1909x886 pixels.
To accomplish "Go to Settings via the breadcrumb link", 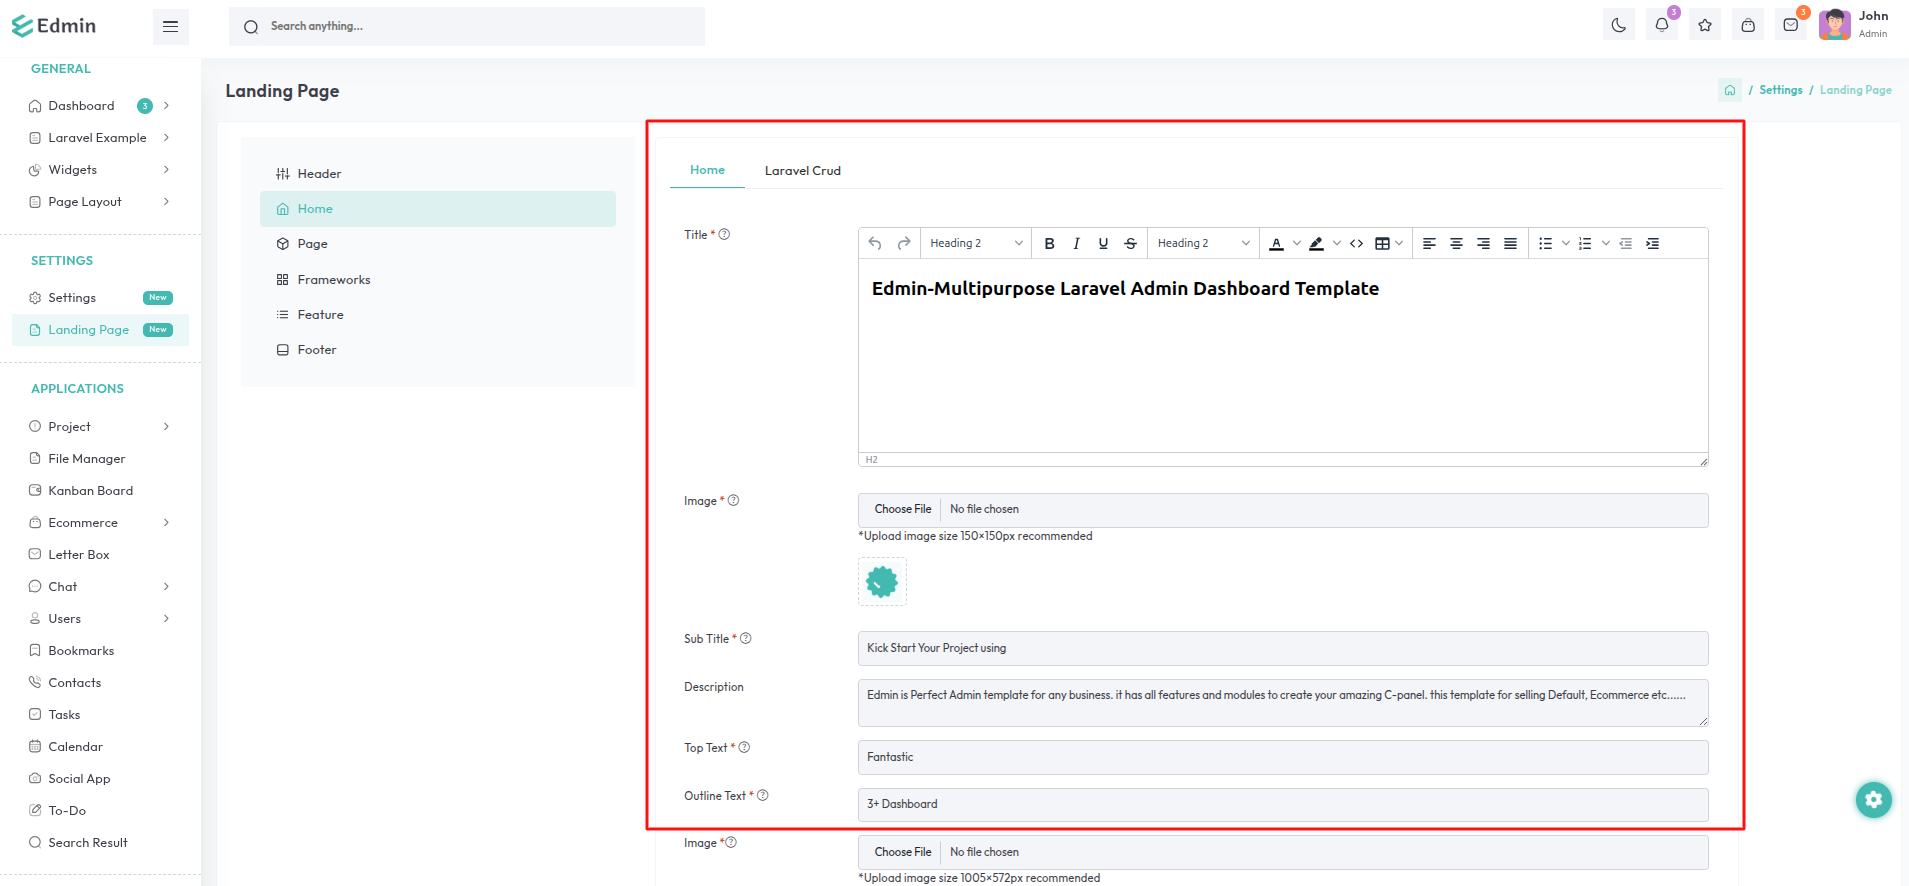I will pos(1780,90).
